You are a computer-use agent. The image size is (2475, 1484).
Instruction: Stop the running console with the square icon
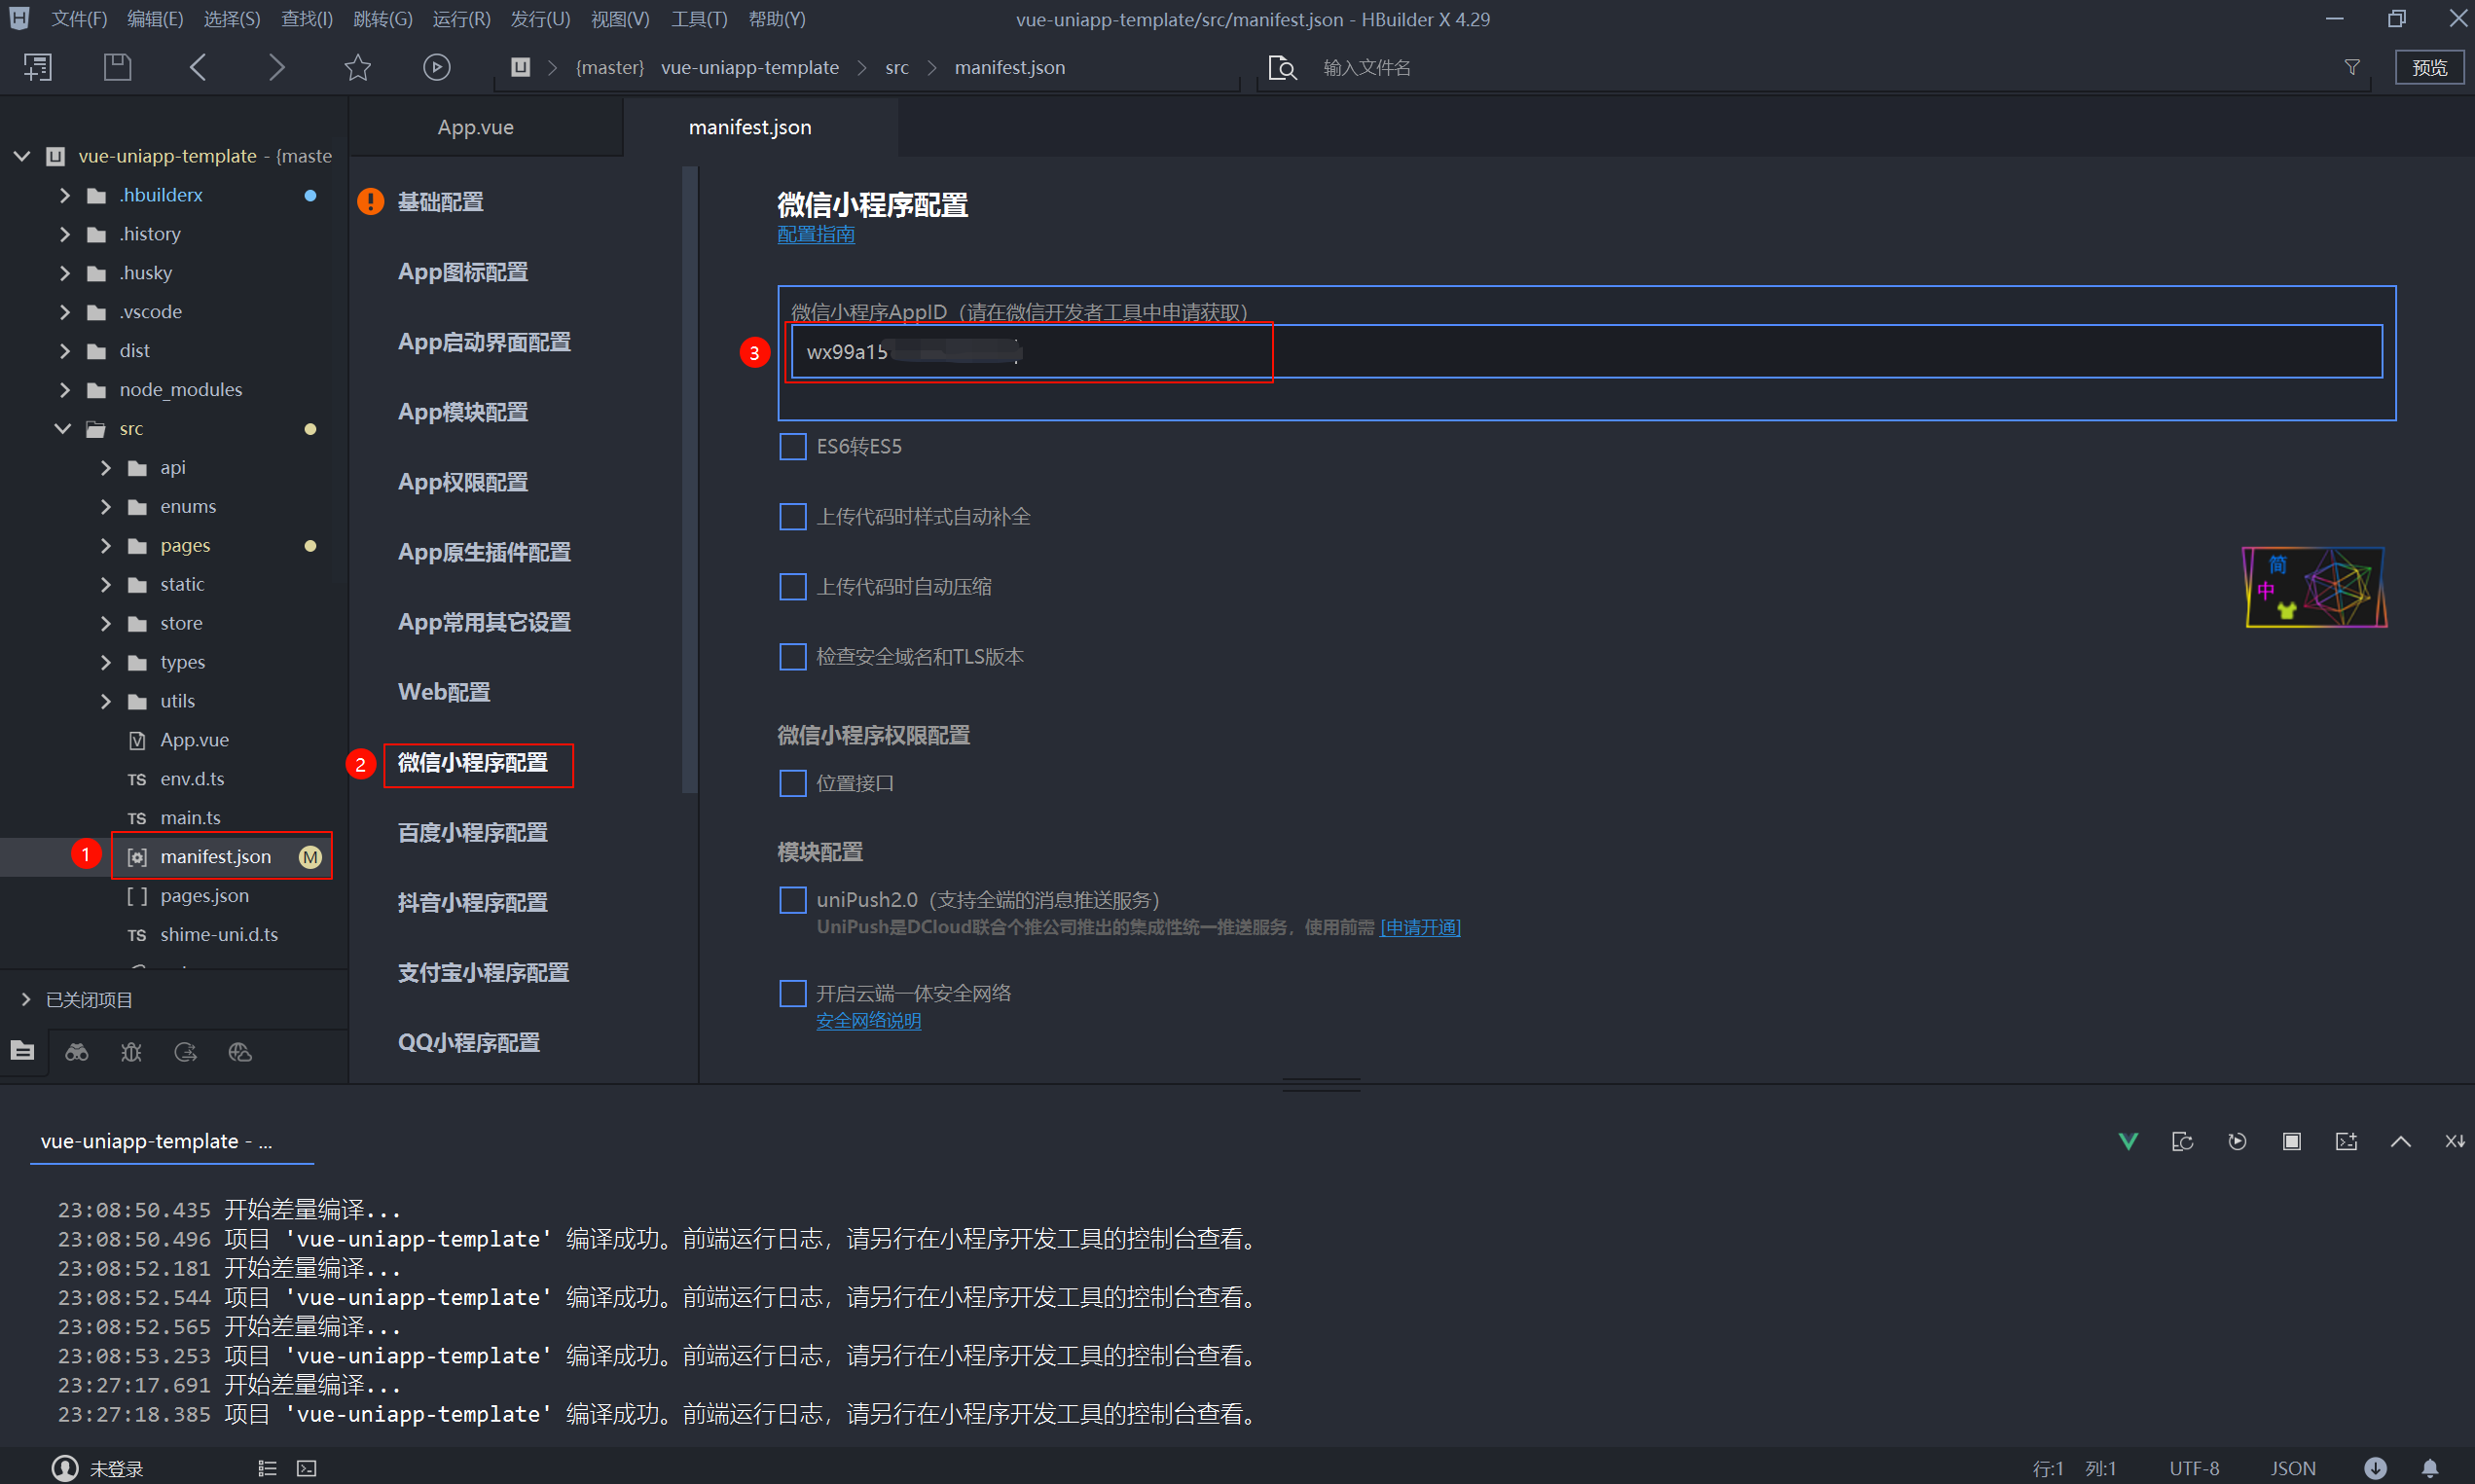click(x=2291, y=1141)
